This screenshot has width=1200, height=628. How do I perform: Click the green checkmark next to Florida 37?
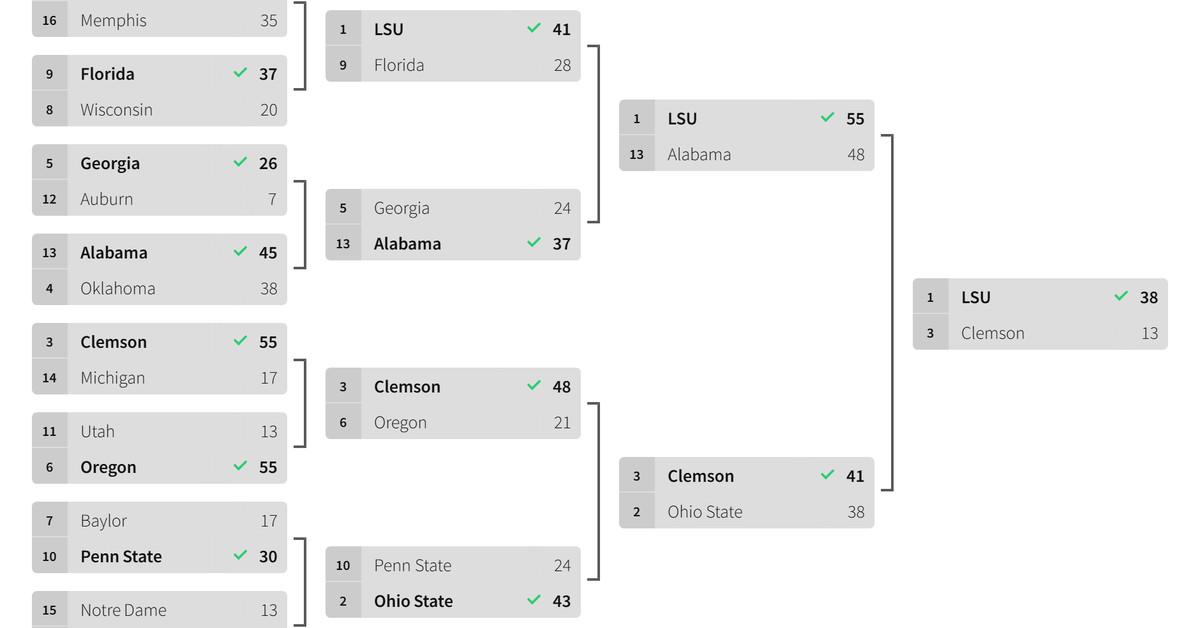[x=240, y=73]
